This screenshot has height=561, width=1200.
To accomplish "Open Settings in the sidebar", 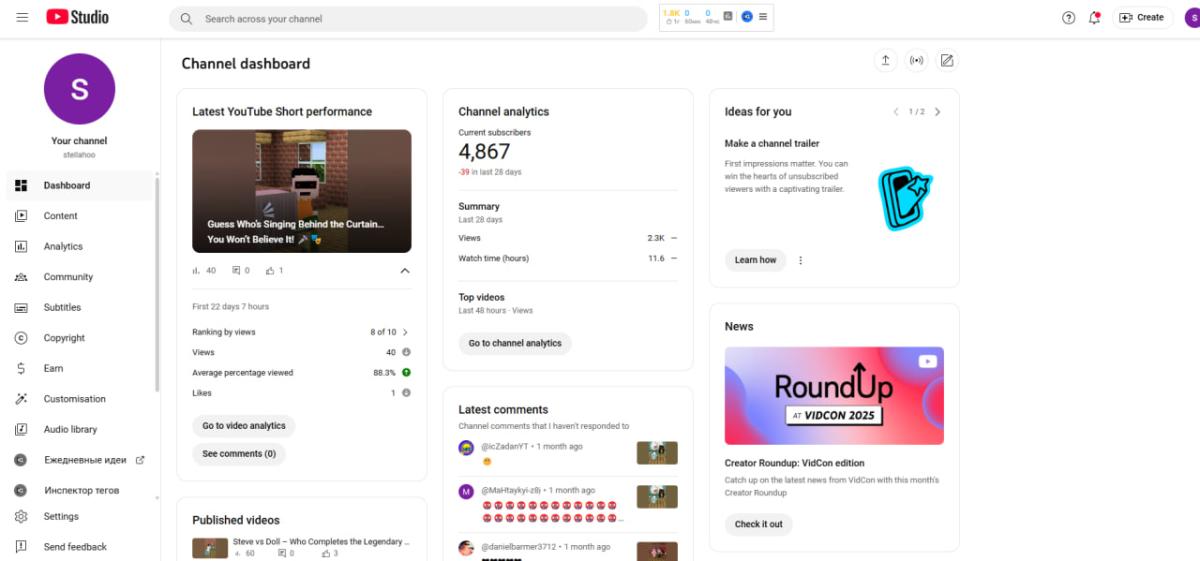I will 82,516.
